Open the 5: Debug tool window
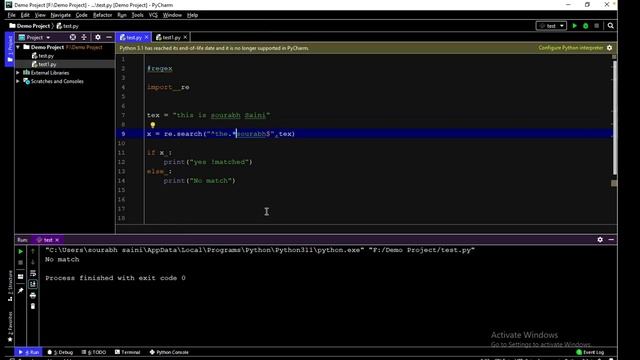640x360 pixels. tap(60, 352)
